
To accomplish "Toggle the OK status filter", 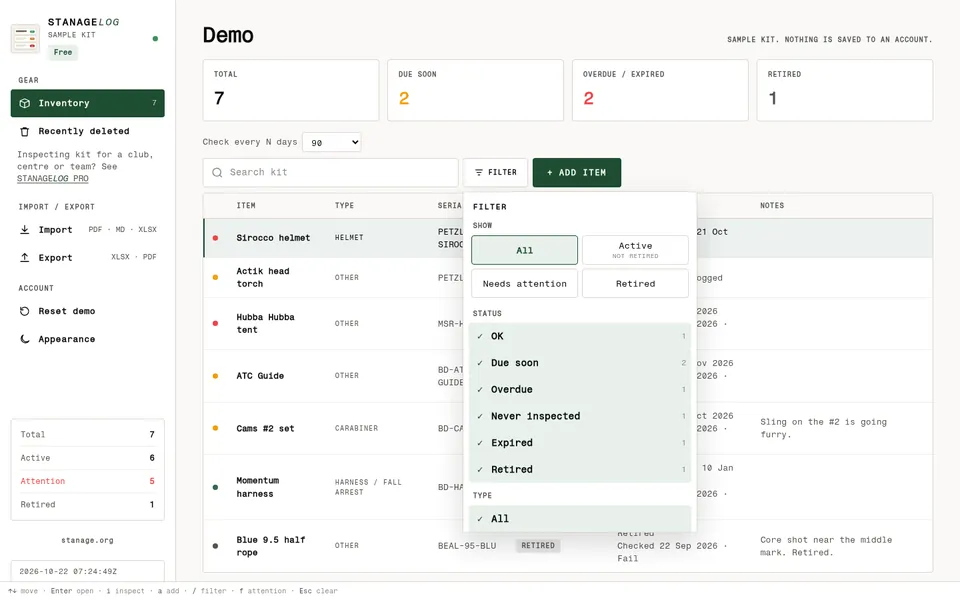I will [x=580, y=336].
